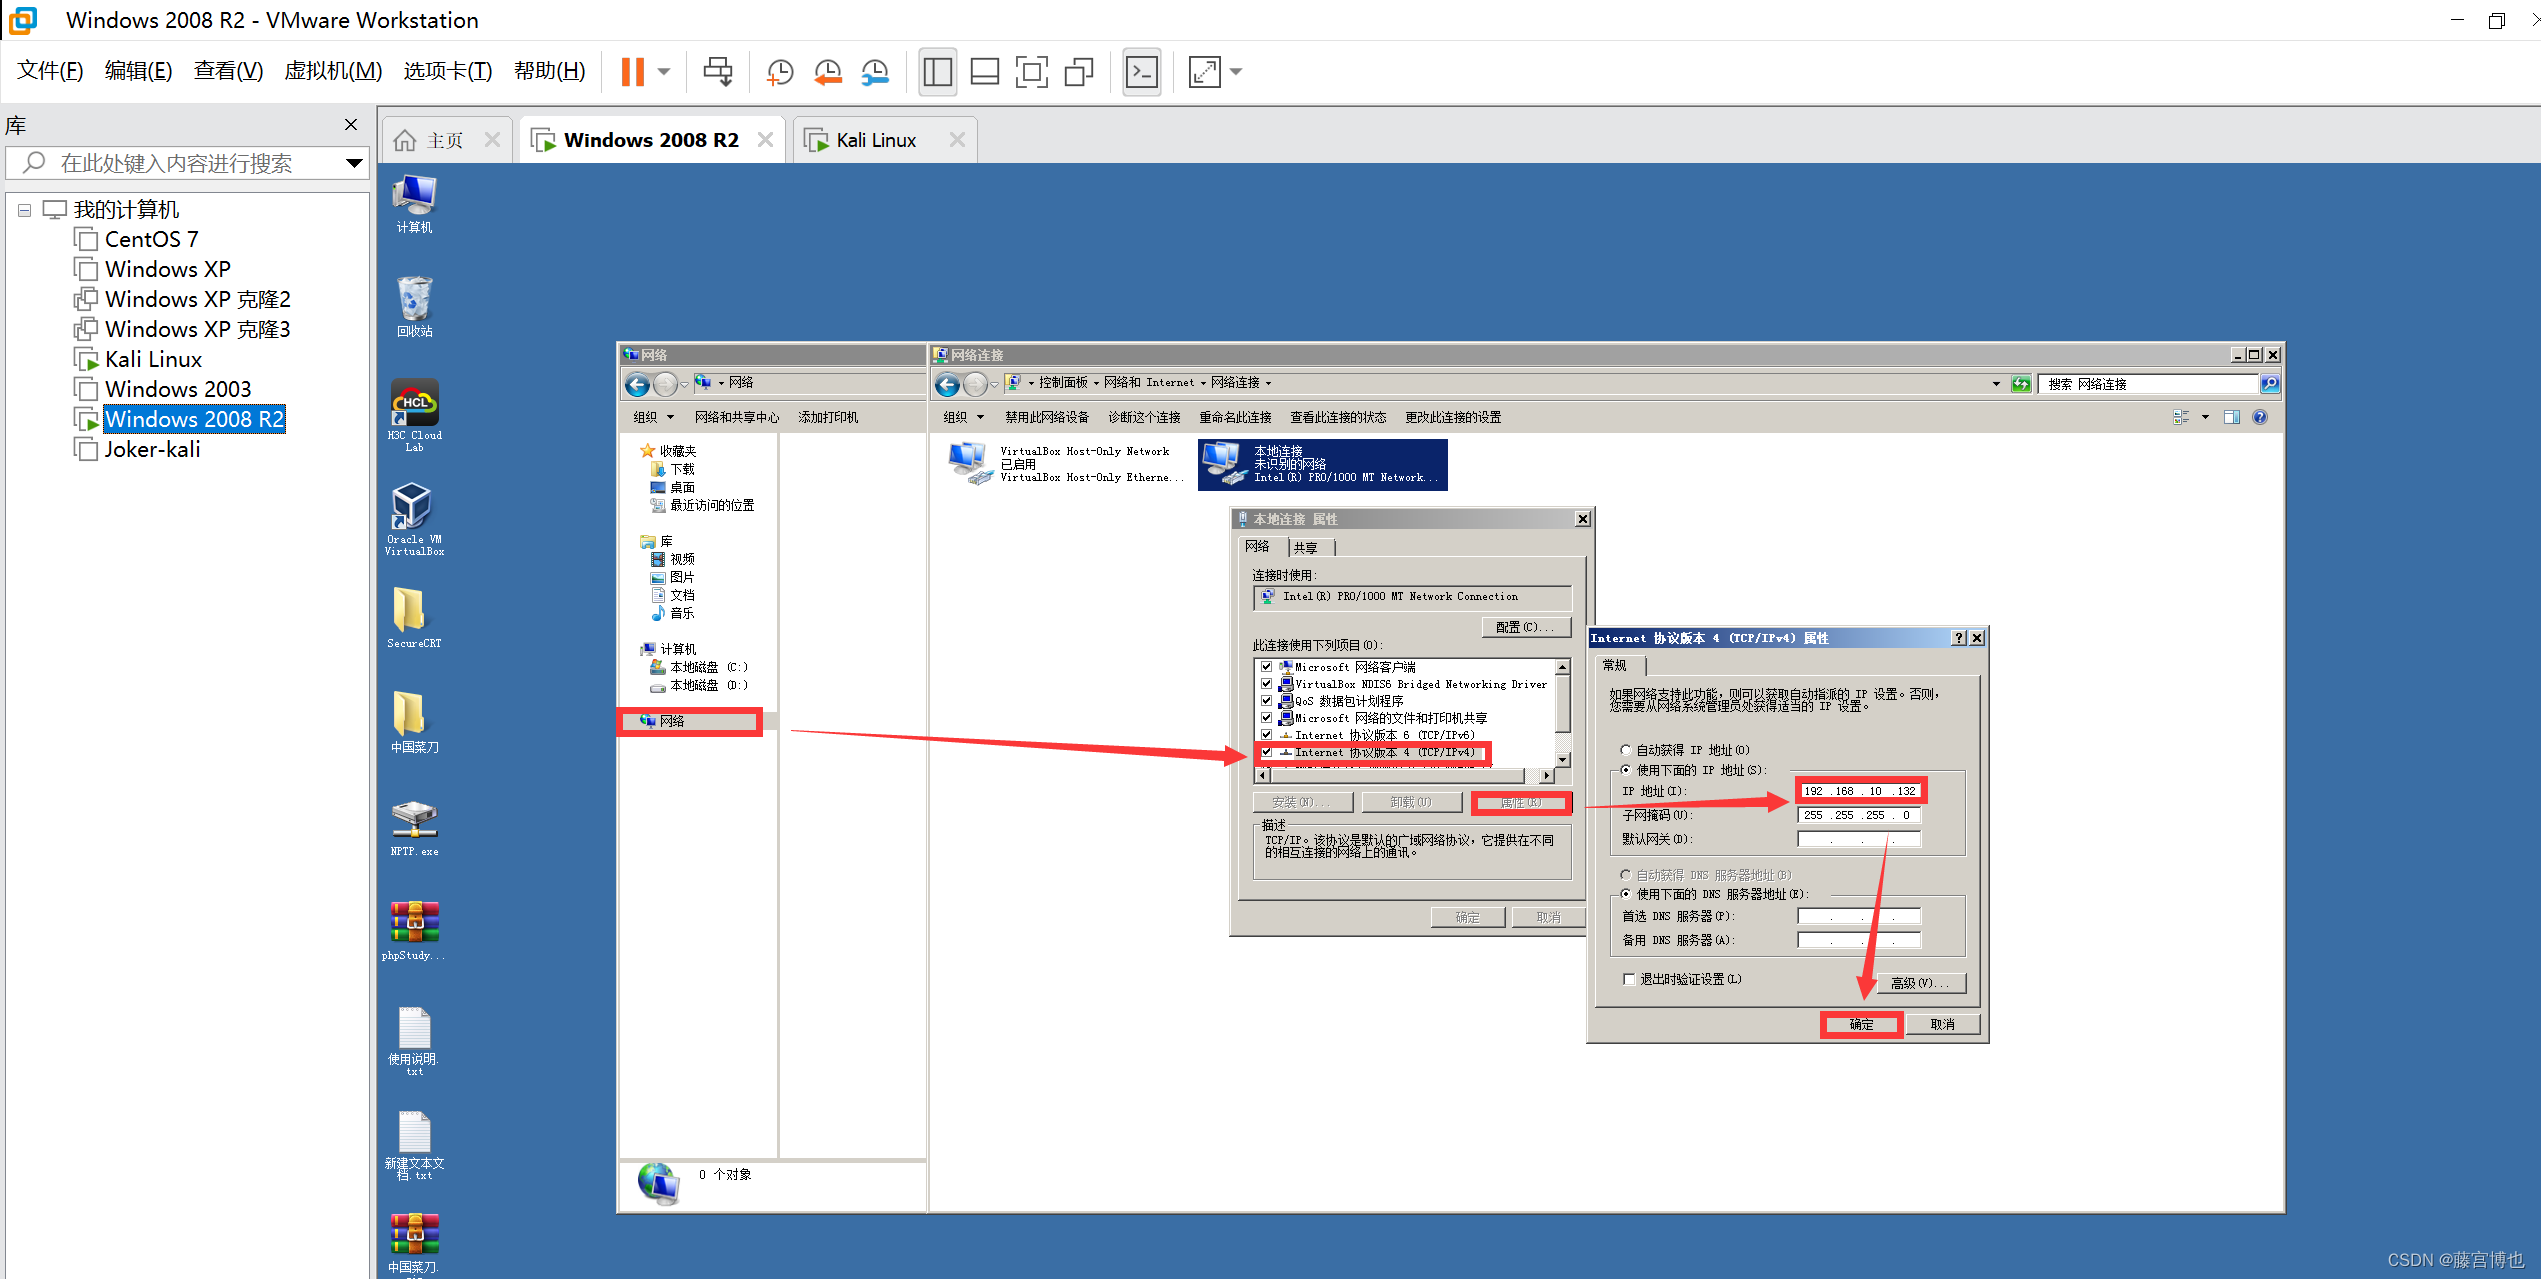Toggle the library sidebar view icon
This screenshot has height=1279, width=2541.
pos(938,72)
